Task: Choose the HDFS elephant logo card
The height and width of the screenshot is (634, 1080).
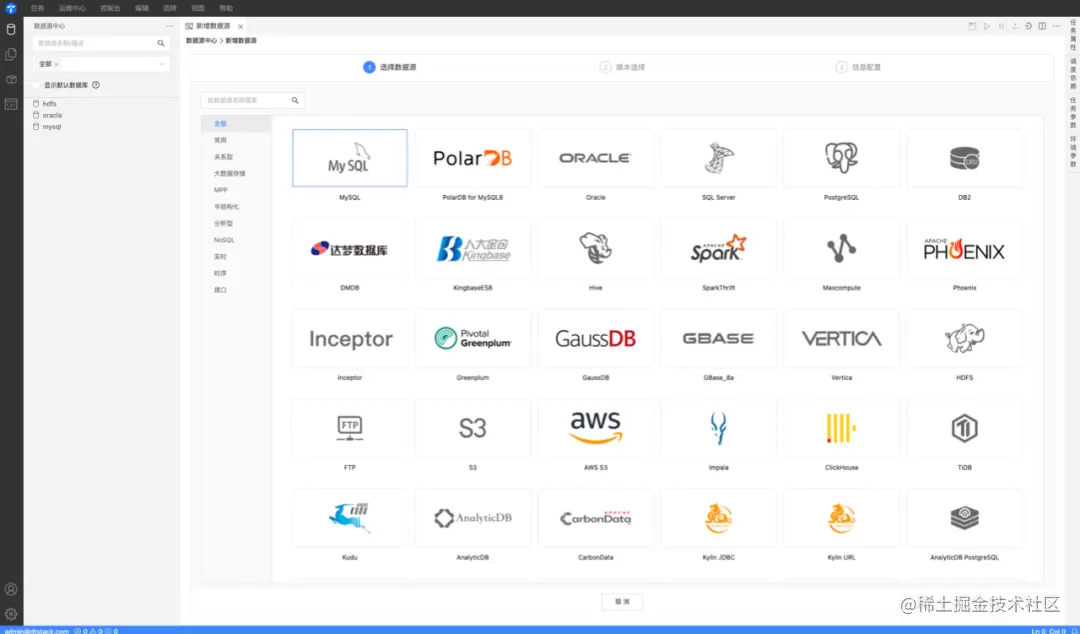Action: pyautogui.click(x=964, y=338)
